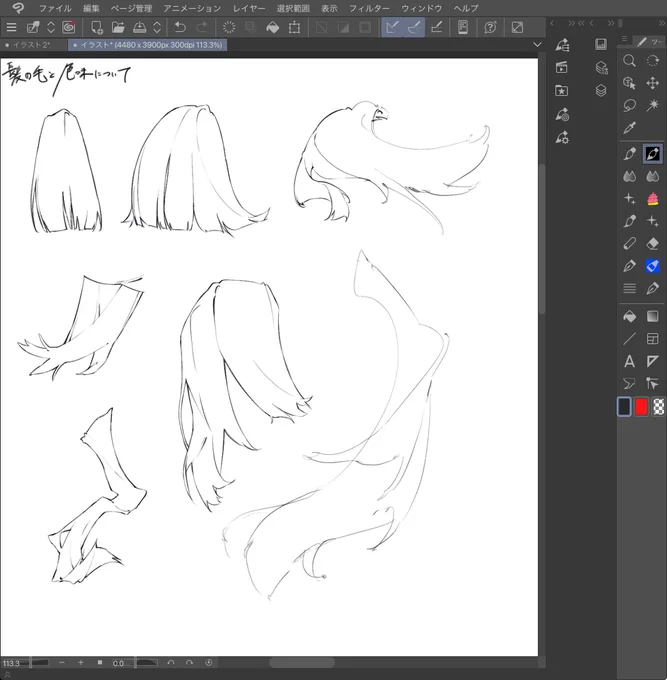Select the Frame border tool
667x680 pixels.
tap(653, 339)
